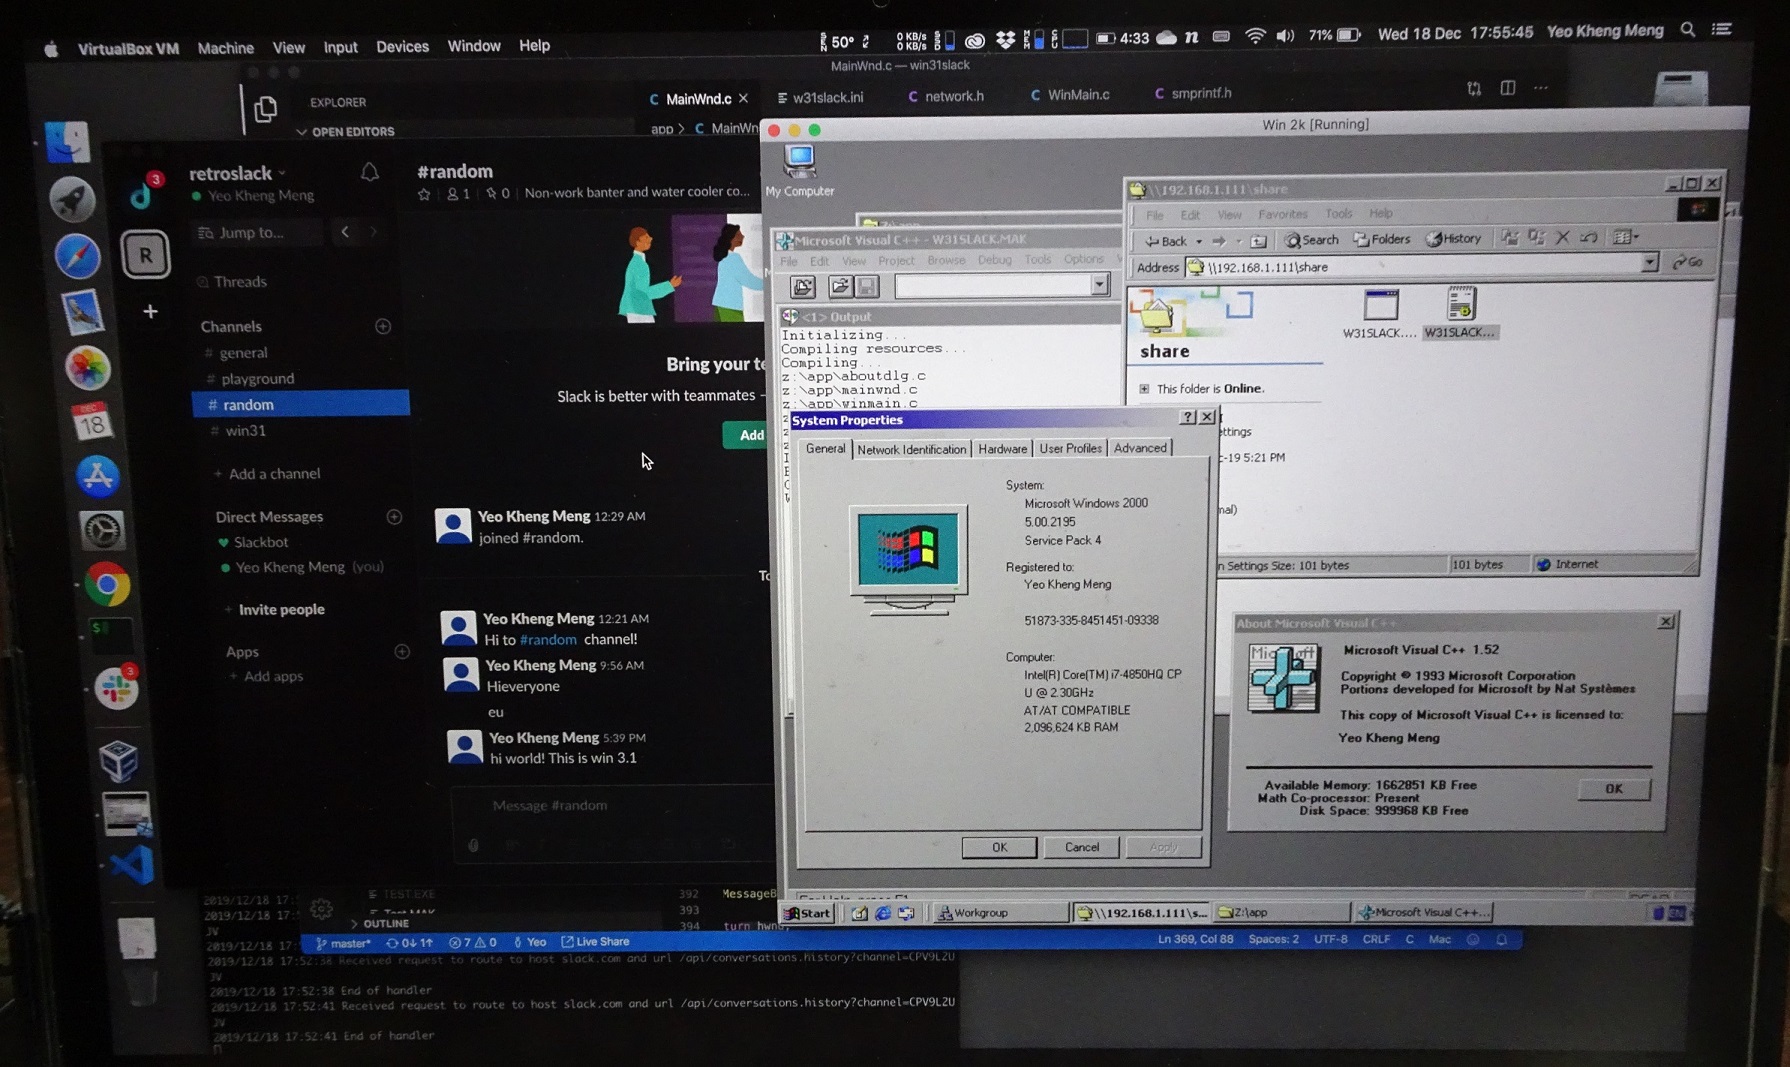Click Visual C++ open file toolbar icon
Screen dimensions: 1790x1067
click(840, 287)
